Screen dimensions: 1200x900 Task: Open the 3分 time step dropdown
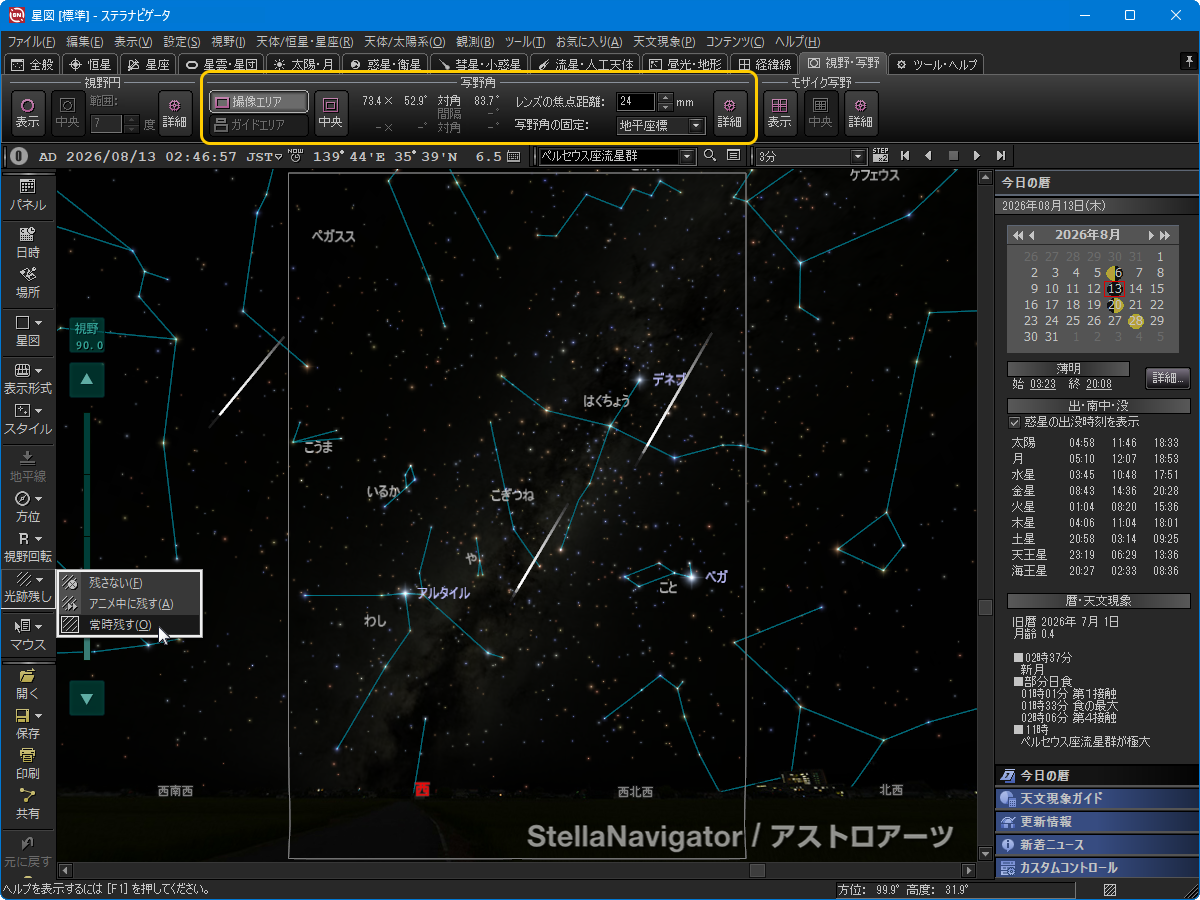click(x=810, y=156)
